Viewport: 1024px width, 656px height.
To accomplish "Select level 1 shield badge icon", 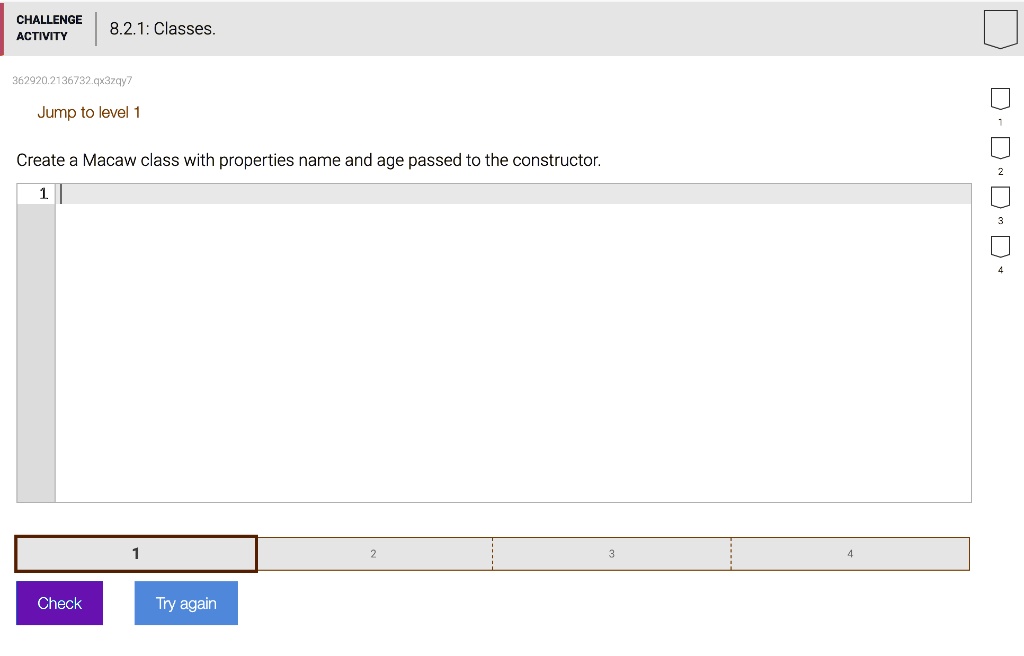I will pos(1000,99).
